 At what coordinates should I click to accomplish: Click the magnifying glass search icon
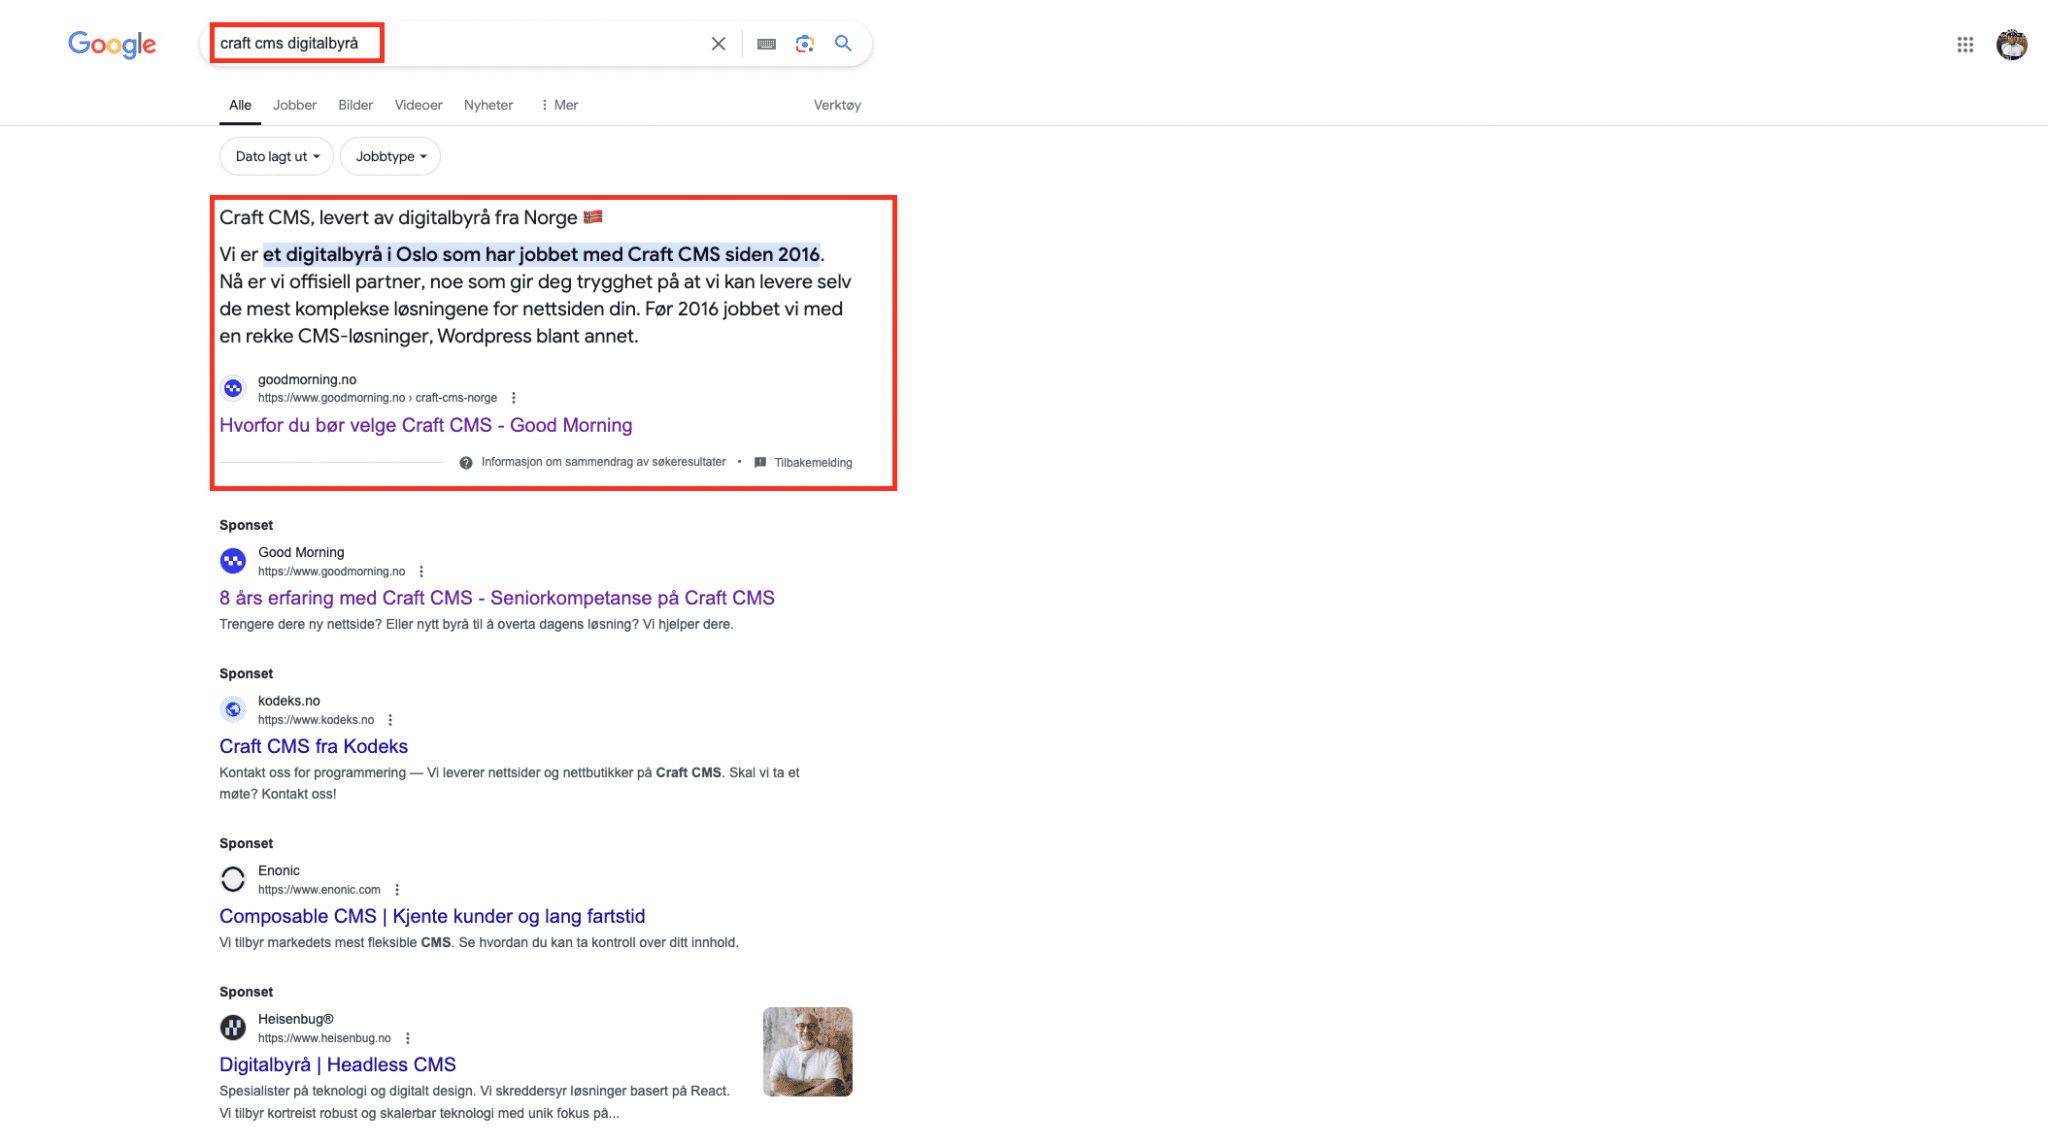(844, 44)
